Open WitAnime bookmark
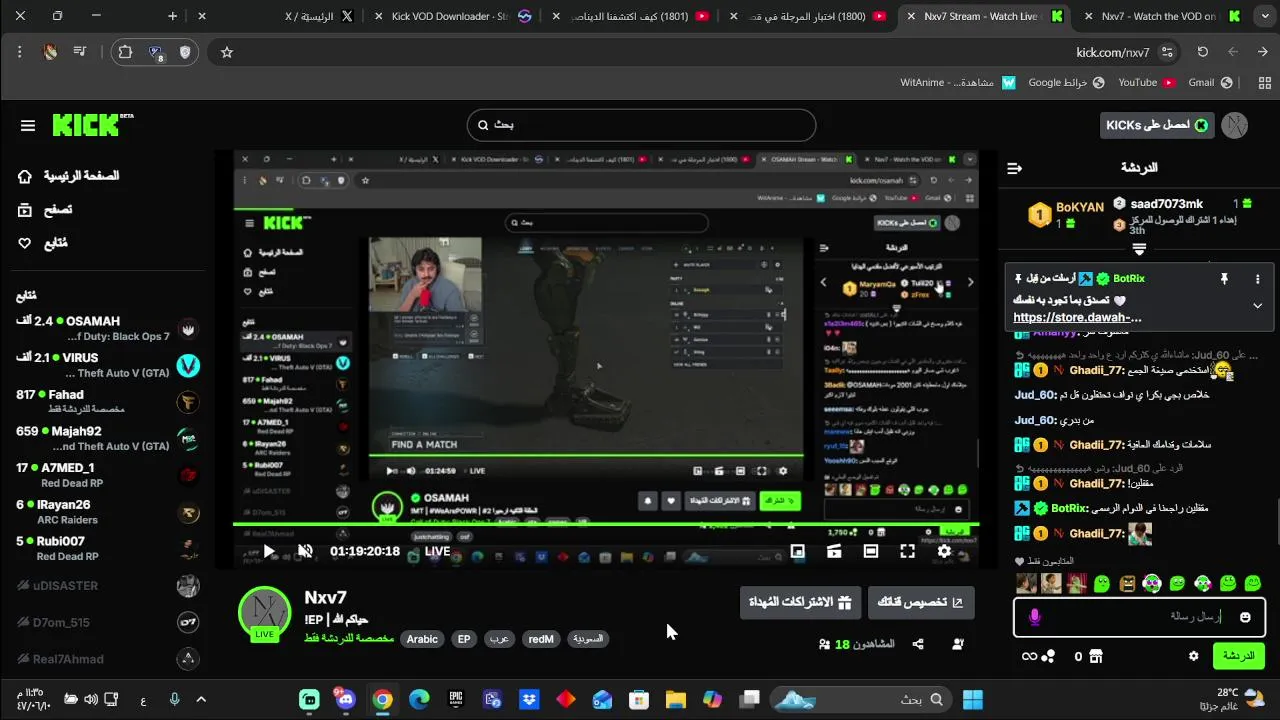This screenshot has width=1280, height=720. tap(958, 83)
